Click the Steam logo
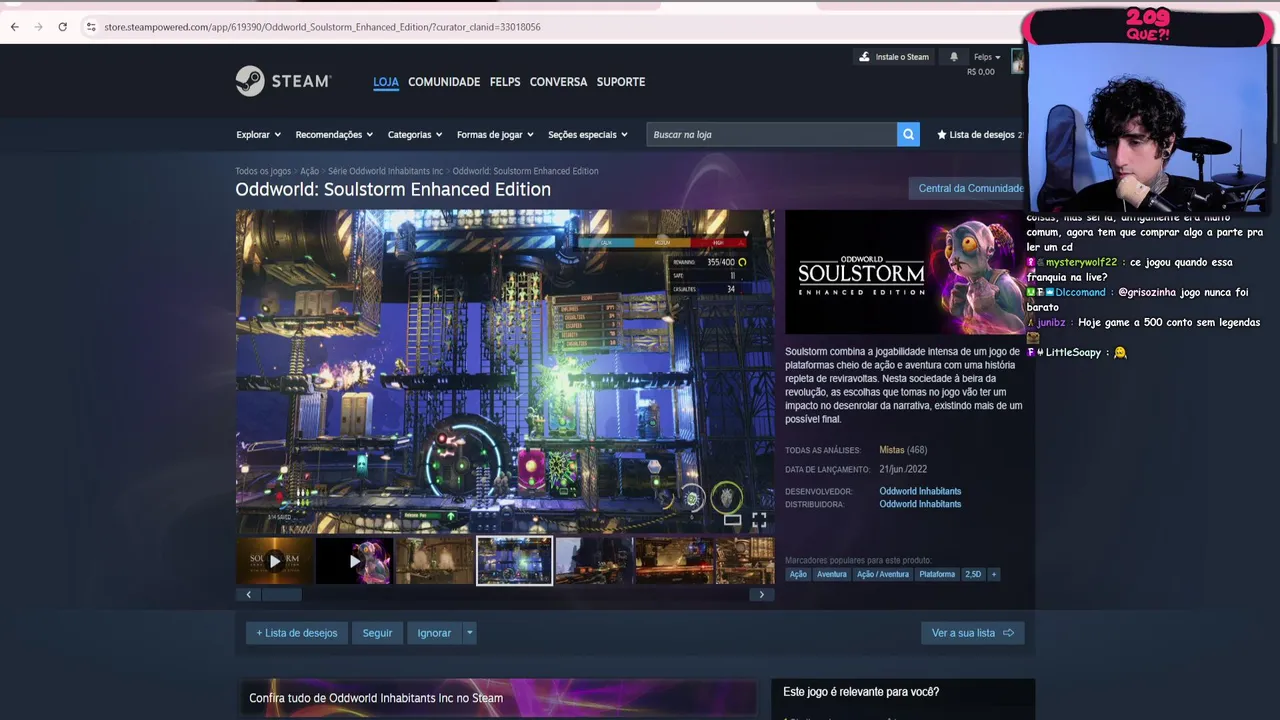The image size is (1280, 720). coord(283,81)
